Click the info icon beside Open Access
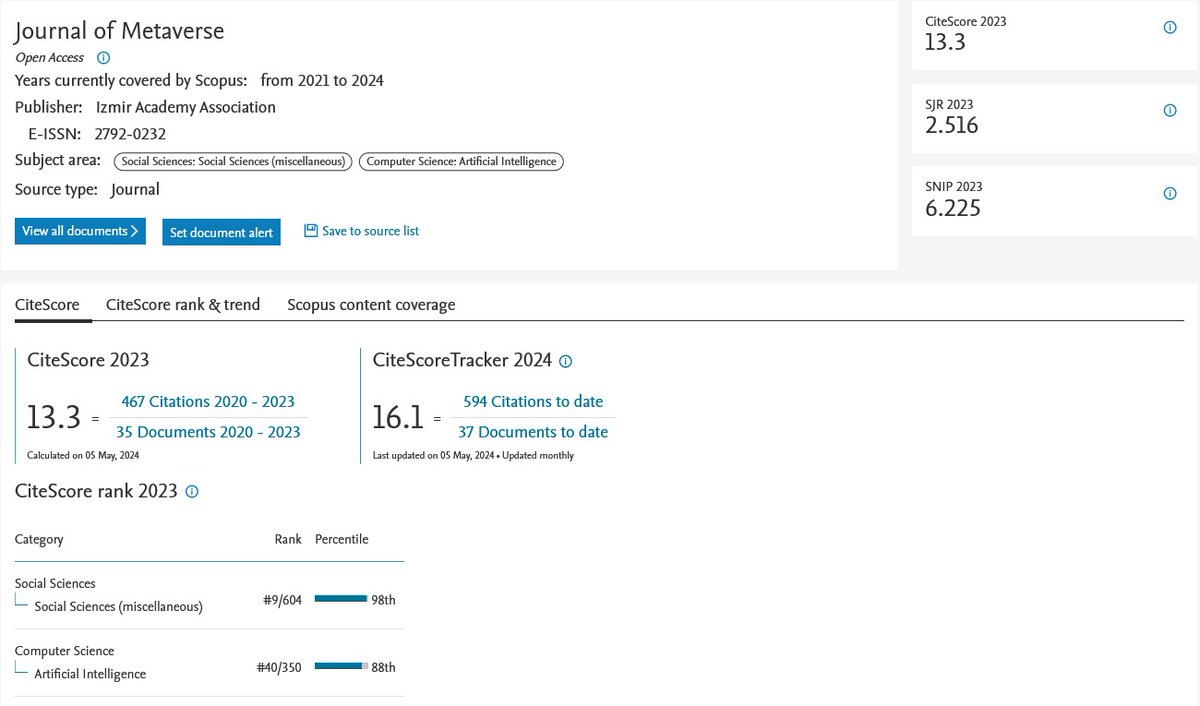 pos(104,58)
